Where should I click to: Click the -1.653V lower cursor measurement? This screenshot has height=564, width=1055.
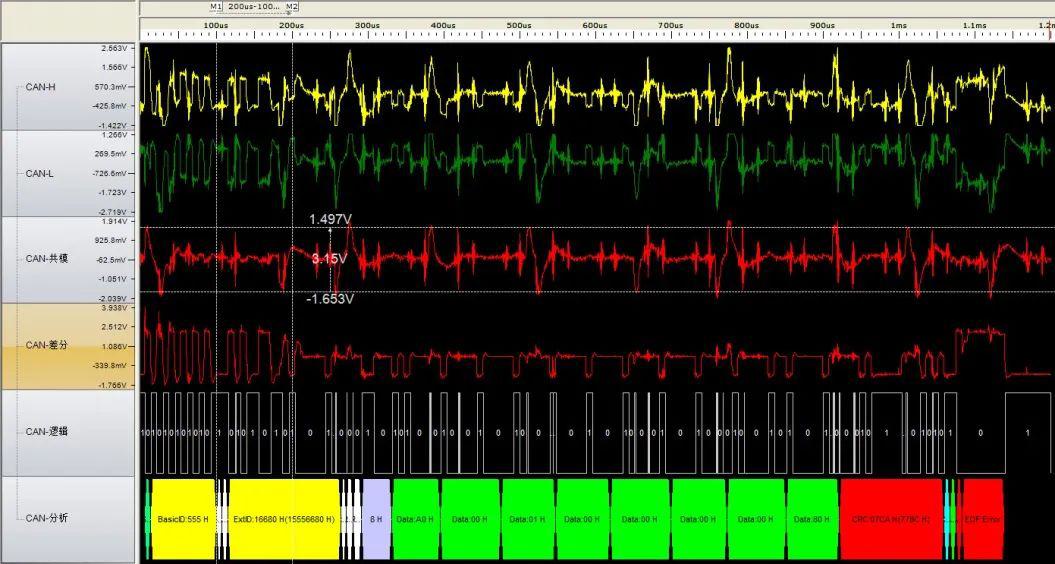point(330,299)
